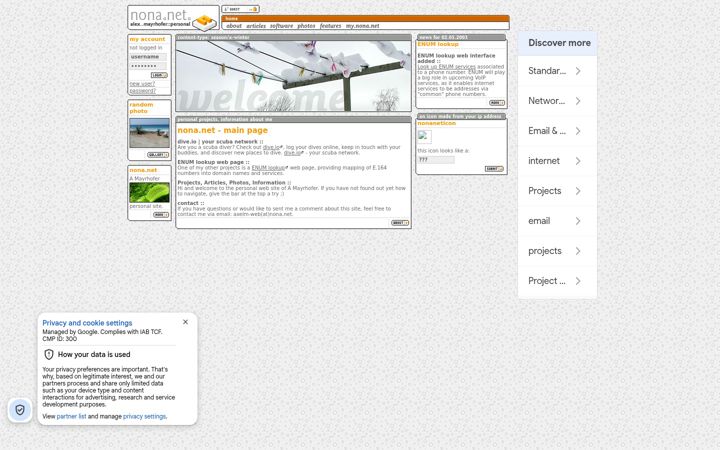
Task: Close the Privacy and cookie settings popup
Action: tap(186, 322)
